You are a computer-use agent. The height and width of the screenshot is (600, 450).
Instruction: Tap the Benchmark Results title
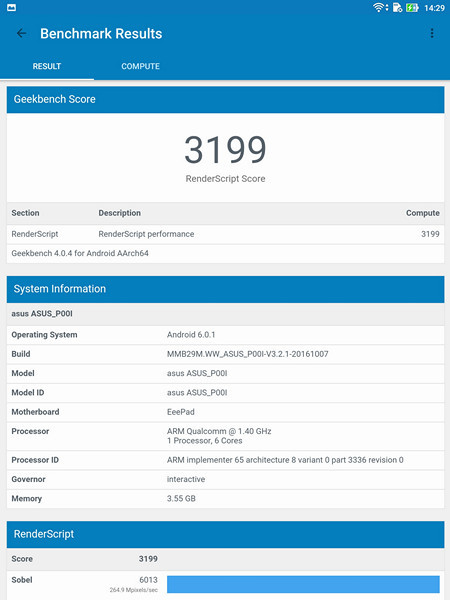coord(101,34)
